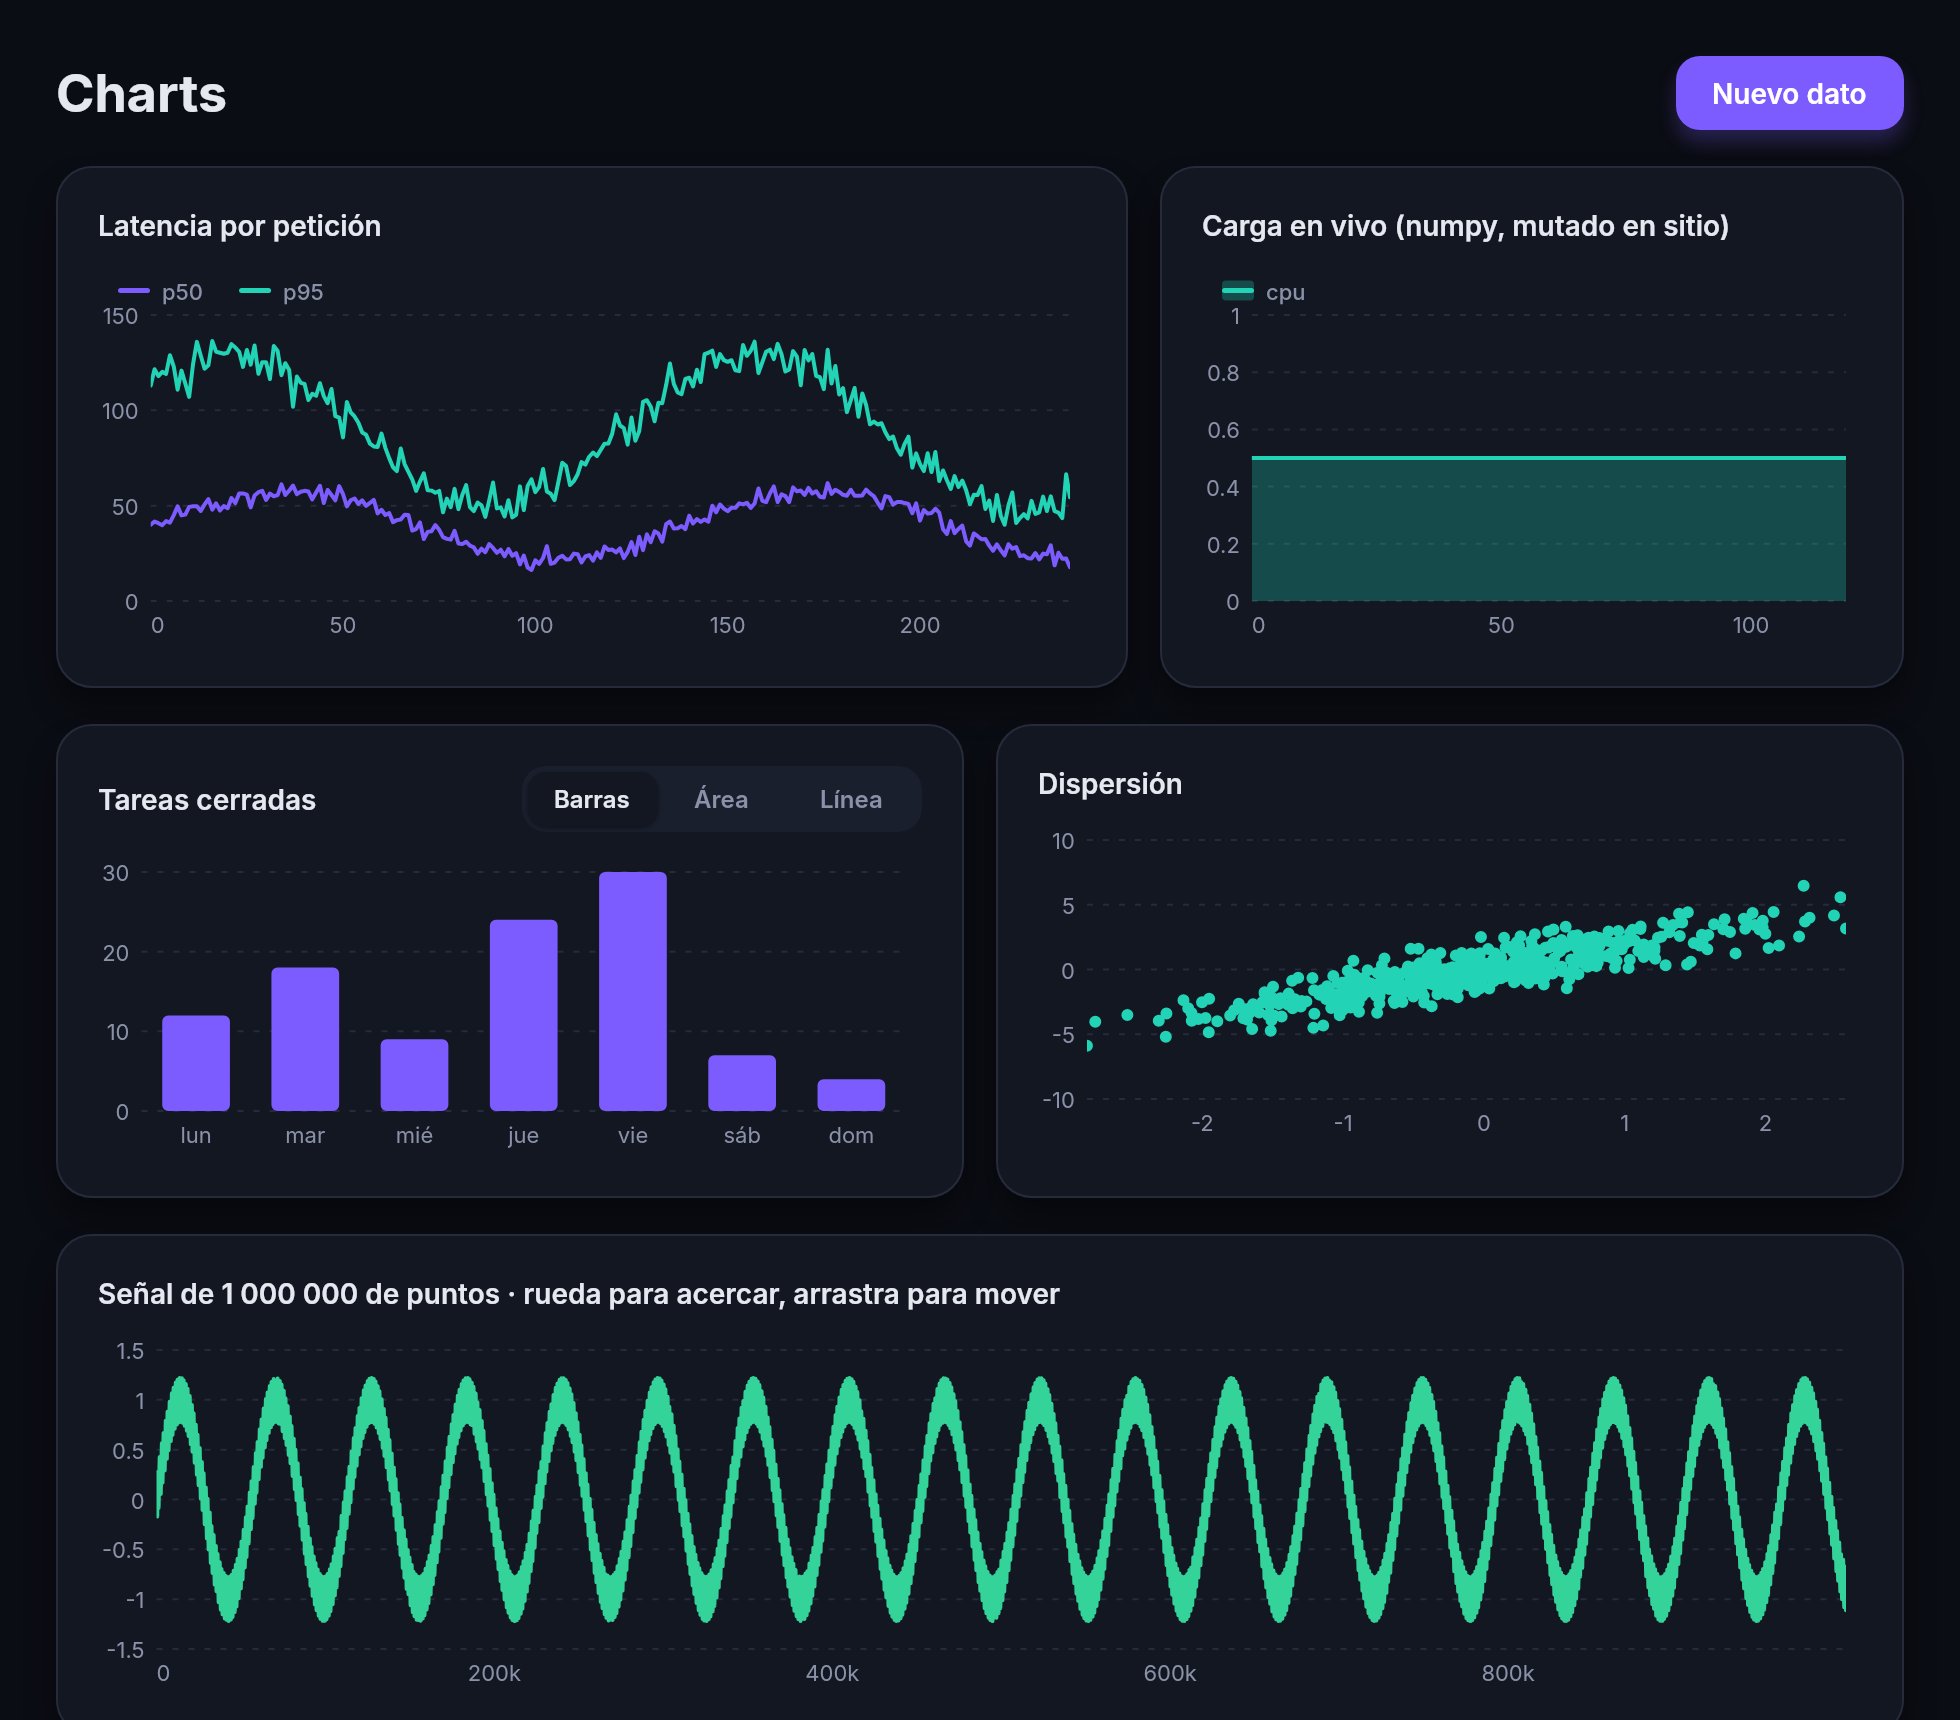Click the Nuevo dato button
This screenshot has height=1720, width=1960.
pyautogui.click(x=1789, y=93)
